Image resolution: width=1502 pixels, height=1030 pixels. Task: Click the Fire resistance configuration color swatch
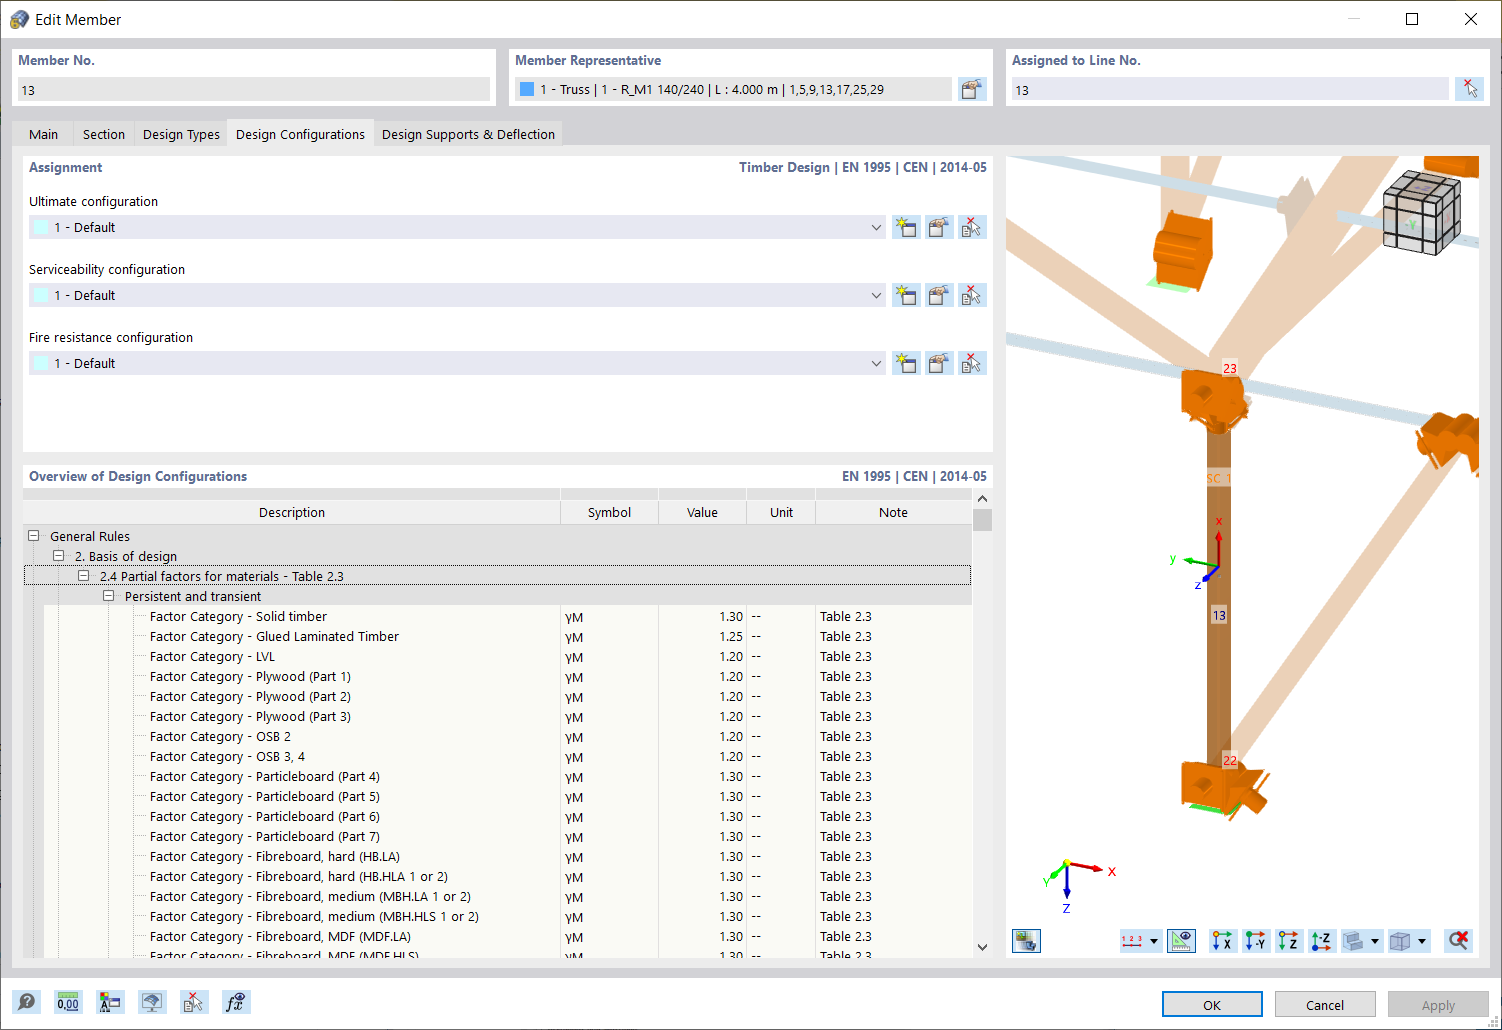[41, 363]
